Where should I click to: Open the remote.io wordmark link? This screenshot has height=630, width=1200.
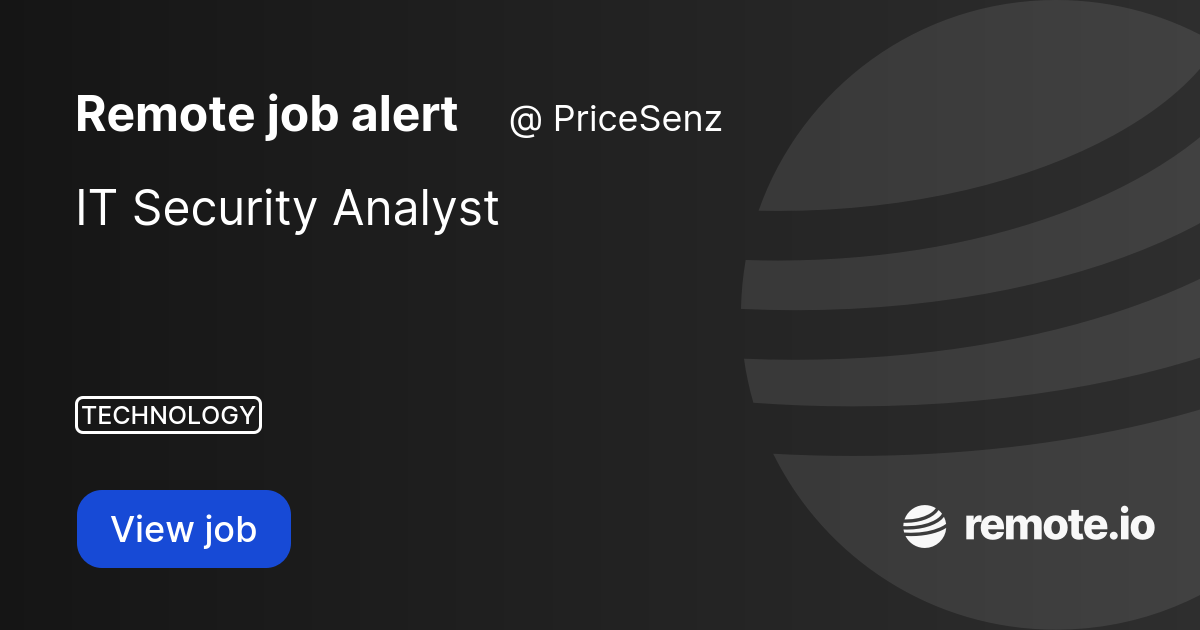(1059, 526)
